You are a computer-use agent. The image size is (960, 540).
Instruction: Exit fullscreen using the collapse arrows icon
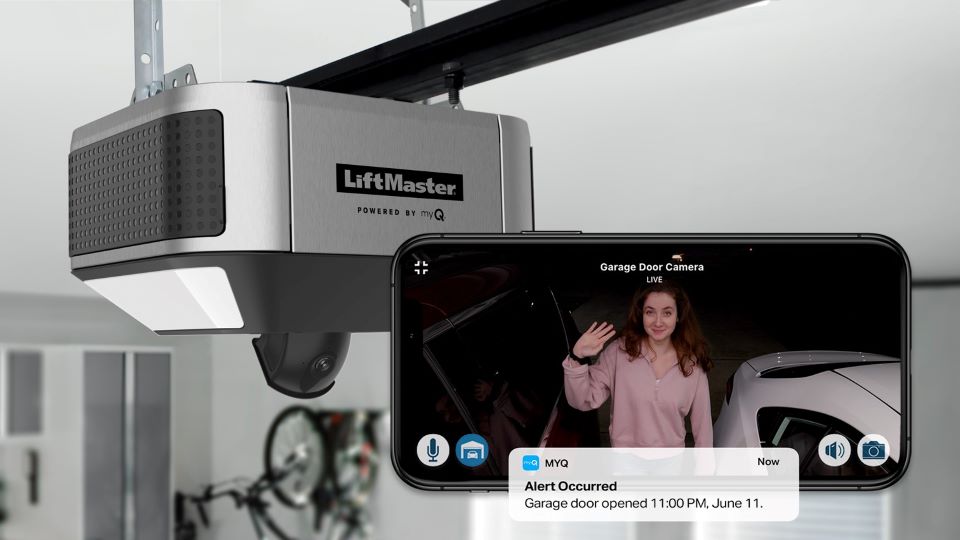point(421,268)
